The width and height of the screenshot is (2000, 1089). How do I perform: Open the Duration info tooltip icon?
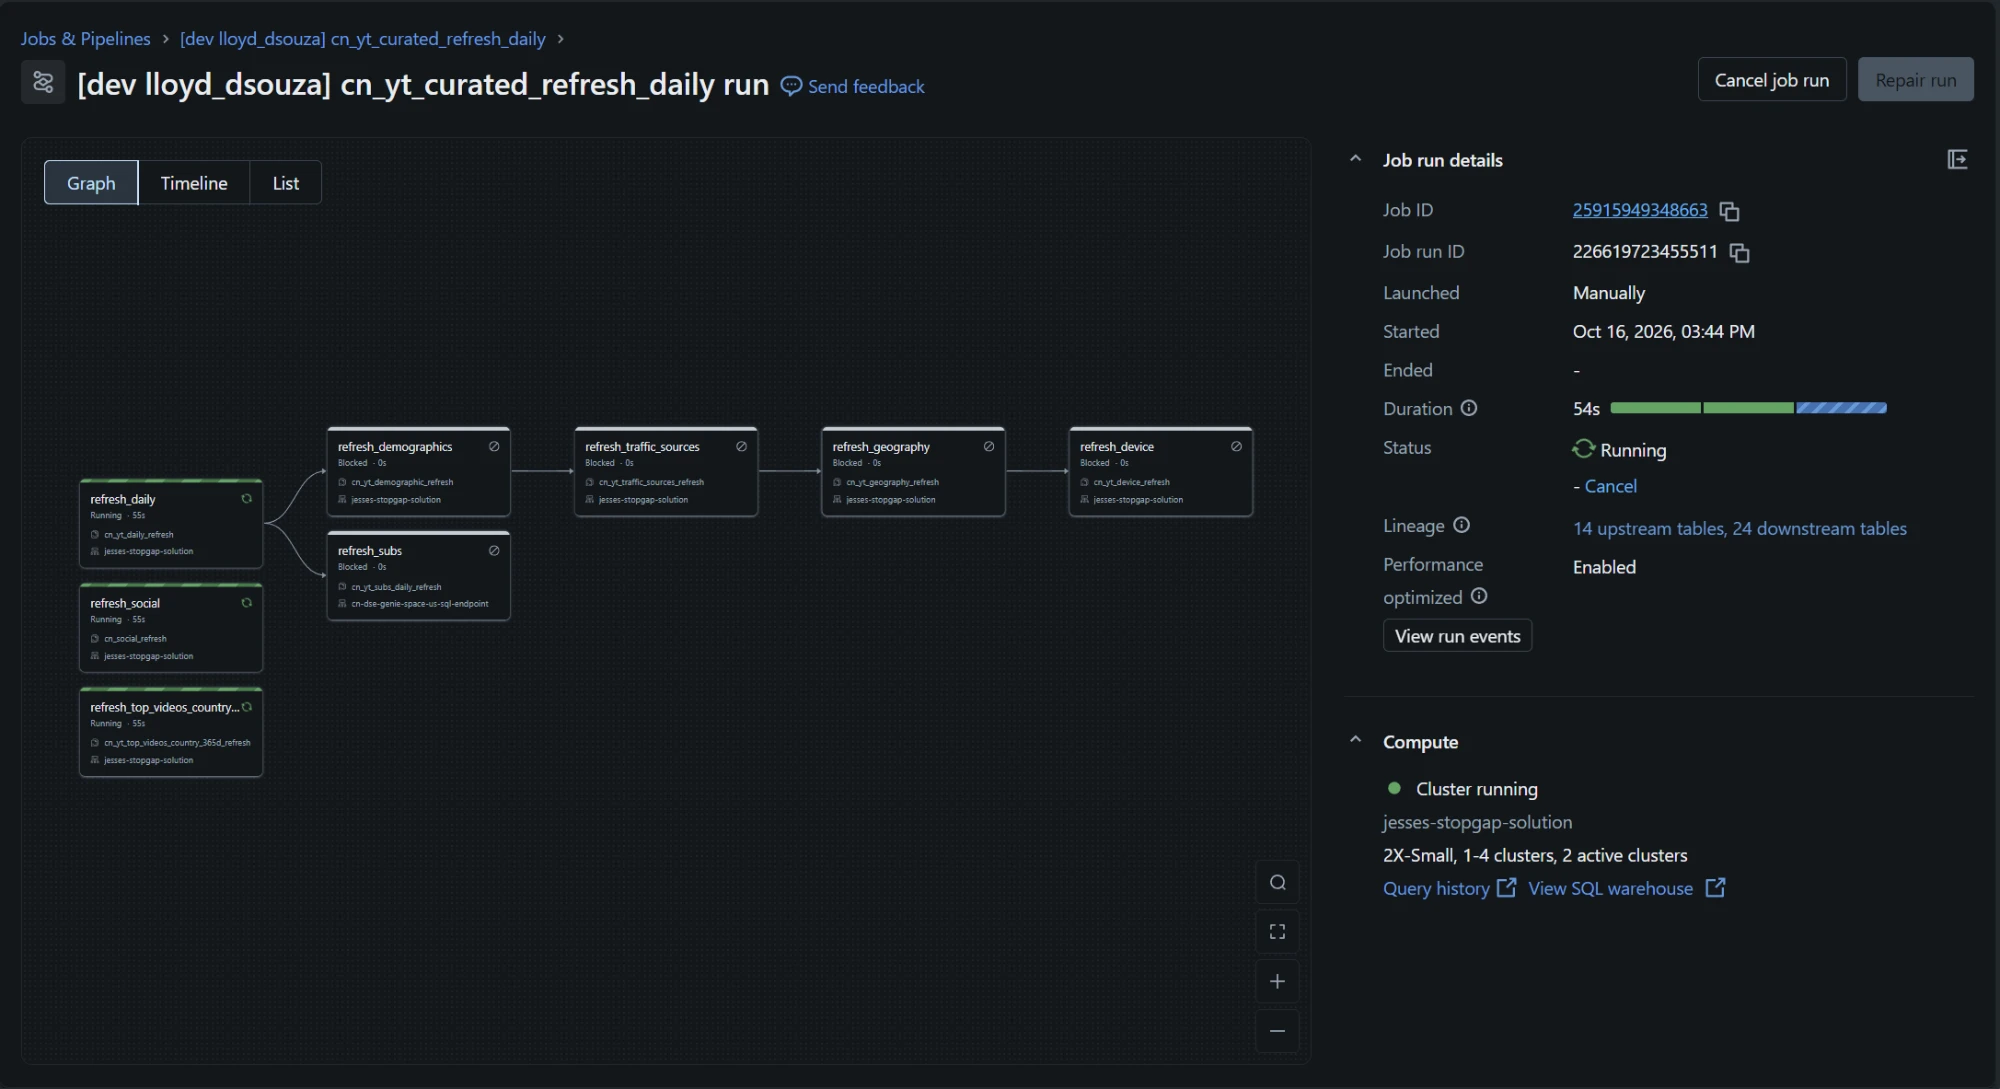1469,408
